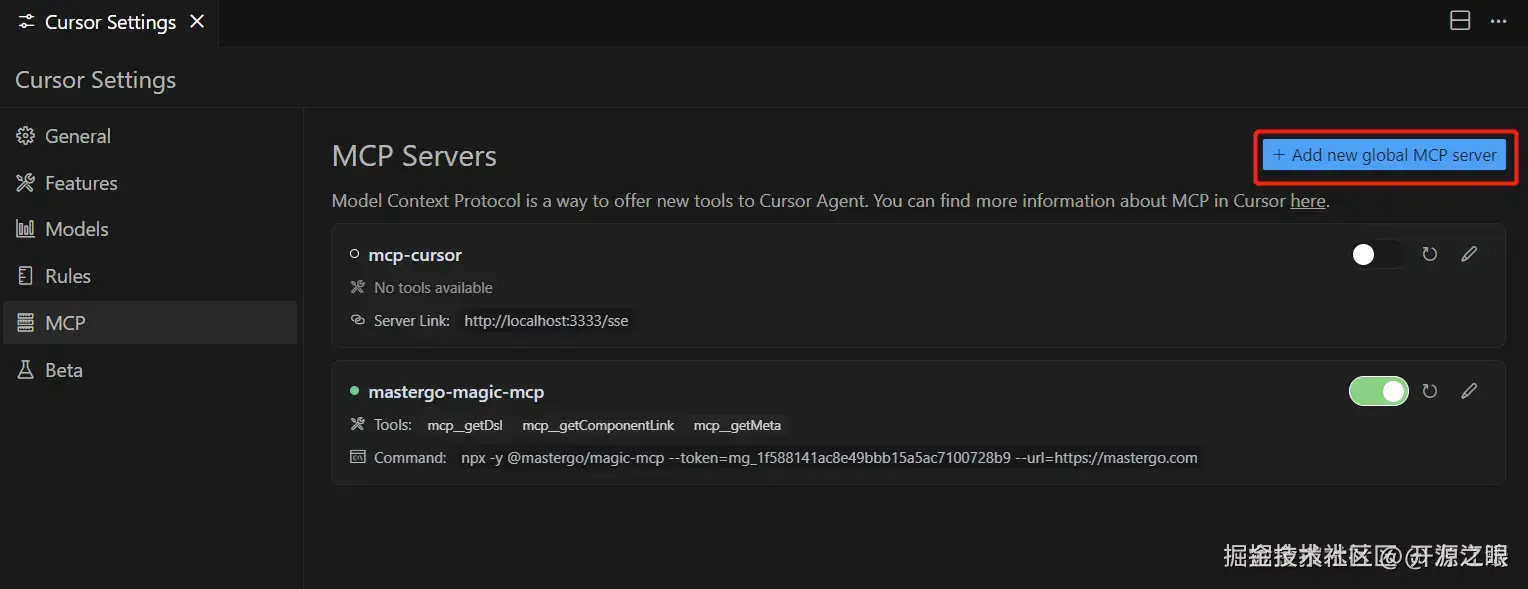This screenshot has height=589, width=1528.
Task: Select the Beta section icon
Action: pos(25,369)
